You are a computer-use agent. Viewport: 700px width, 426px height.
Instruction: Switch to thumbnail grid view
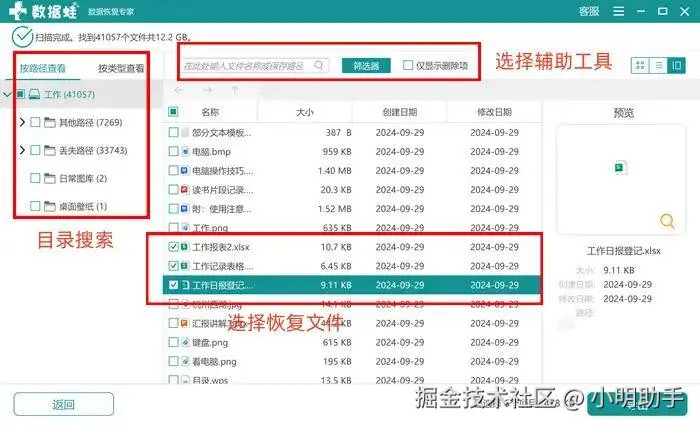point(640,66)
